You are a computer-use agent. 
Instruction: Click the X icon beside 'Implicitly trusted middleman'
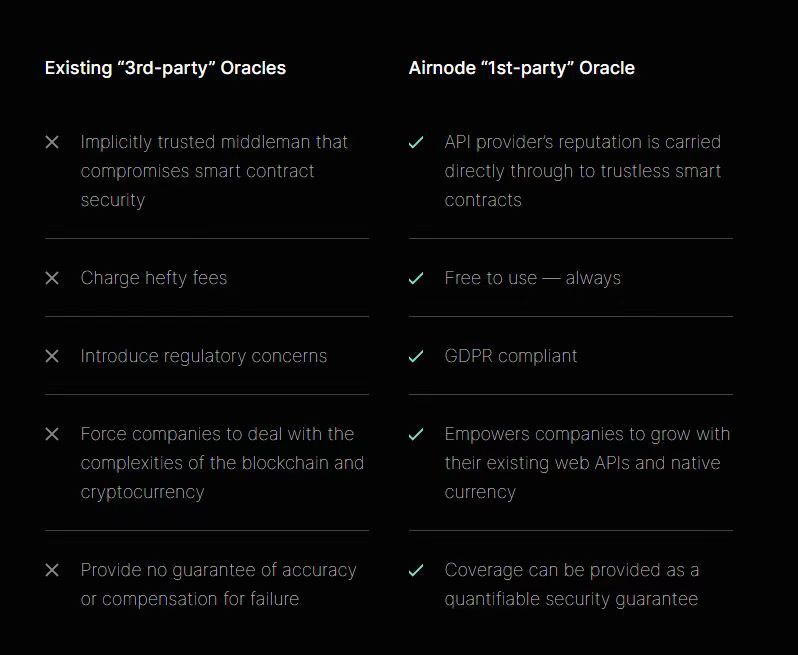[52, 143]
